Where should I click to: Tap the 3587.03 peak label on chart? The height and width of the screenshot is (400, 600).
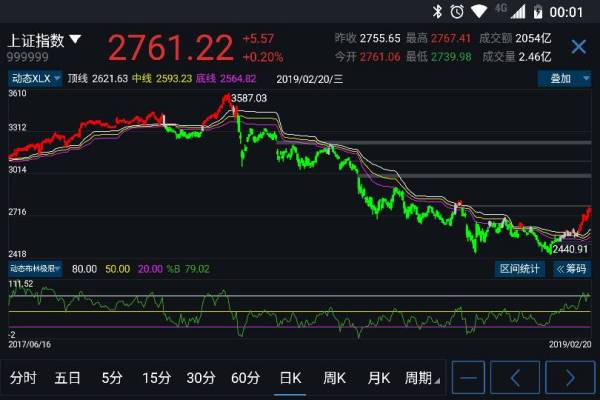coord(249,98)
